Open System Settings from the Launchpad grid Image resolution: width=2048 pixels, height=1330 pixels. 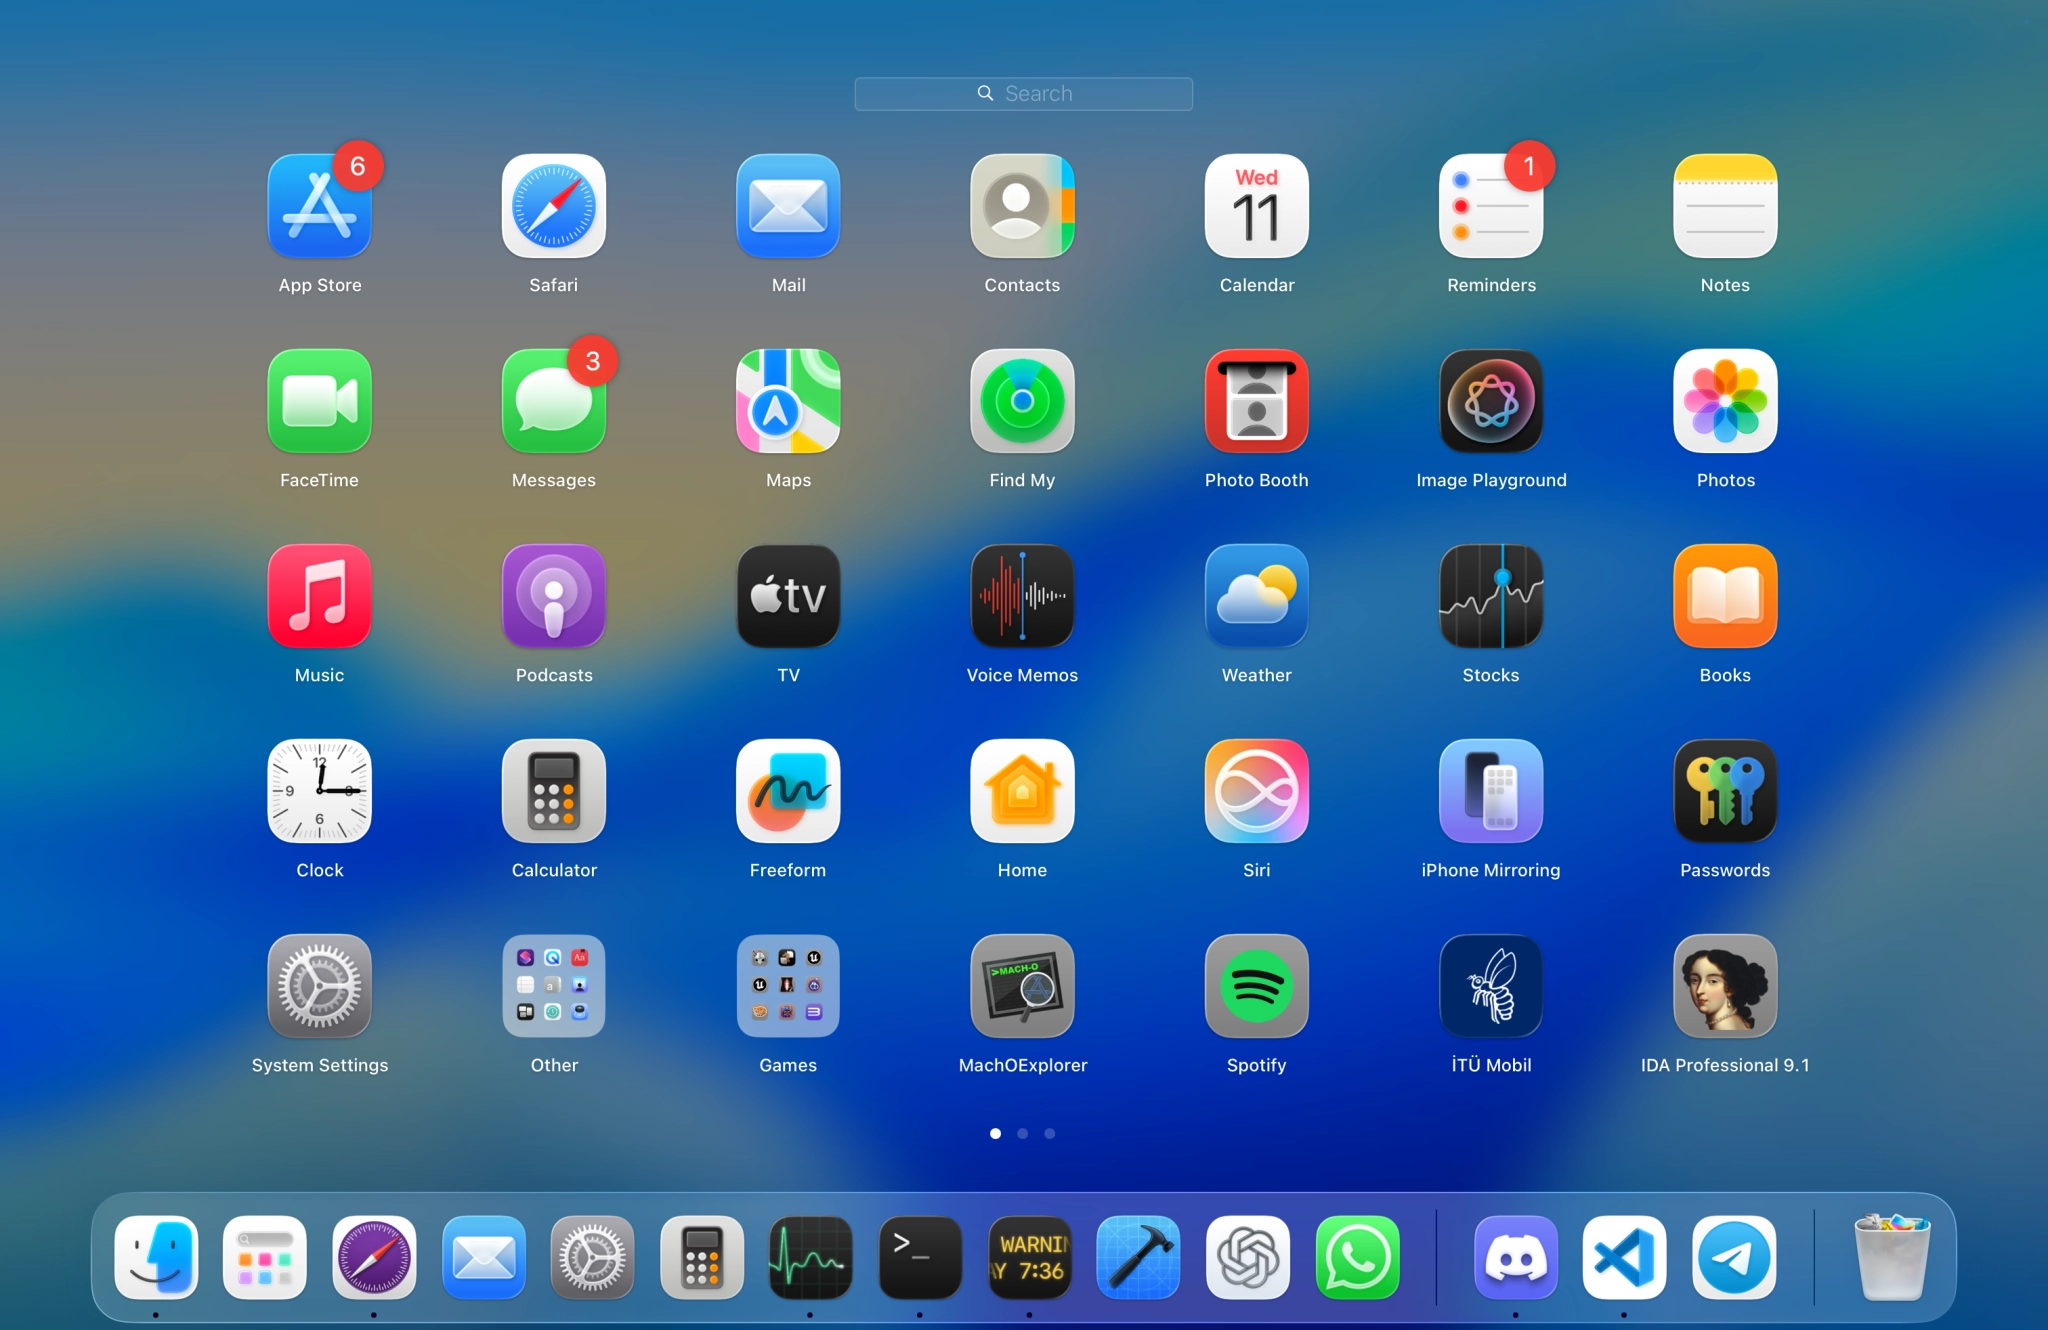pyautogui.click(x=320, y=986)
